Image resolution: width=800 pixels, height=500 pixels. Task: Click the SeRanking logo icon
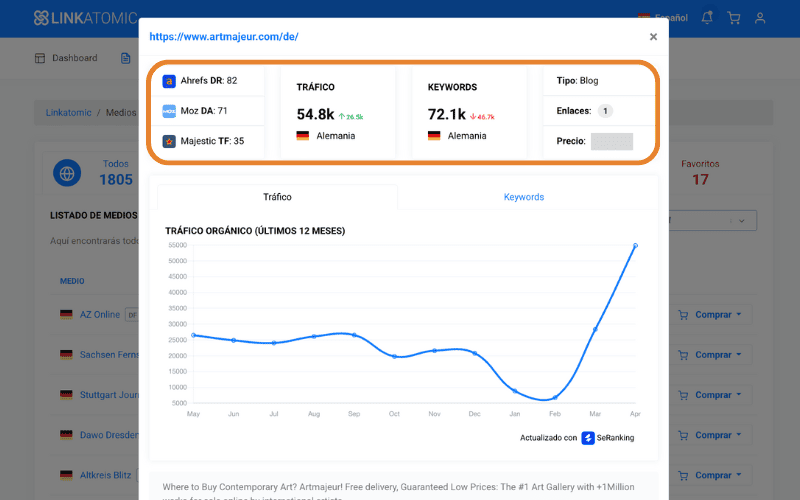(588, 438)
